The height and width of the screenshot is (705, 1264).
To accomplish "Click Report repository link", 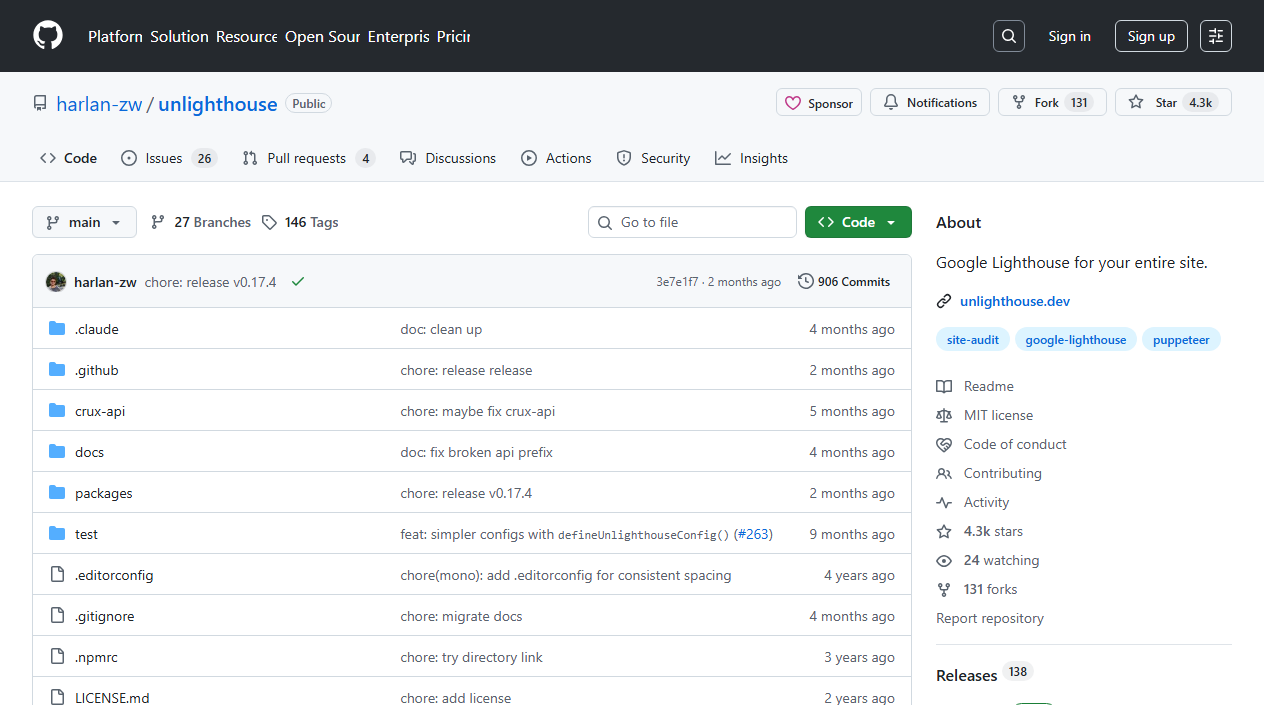I will pyautogui.click(x=990, y=618).
